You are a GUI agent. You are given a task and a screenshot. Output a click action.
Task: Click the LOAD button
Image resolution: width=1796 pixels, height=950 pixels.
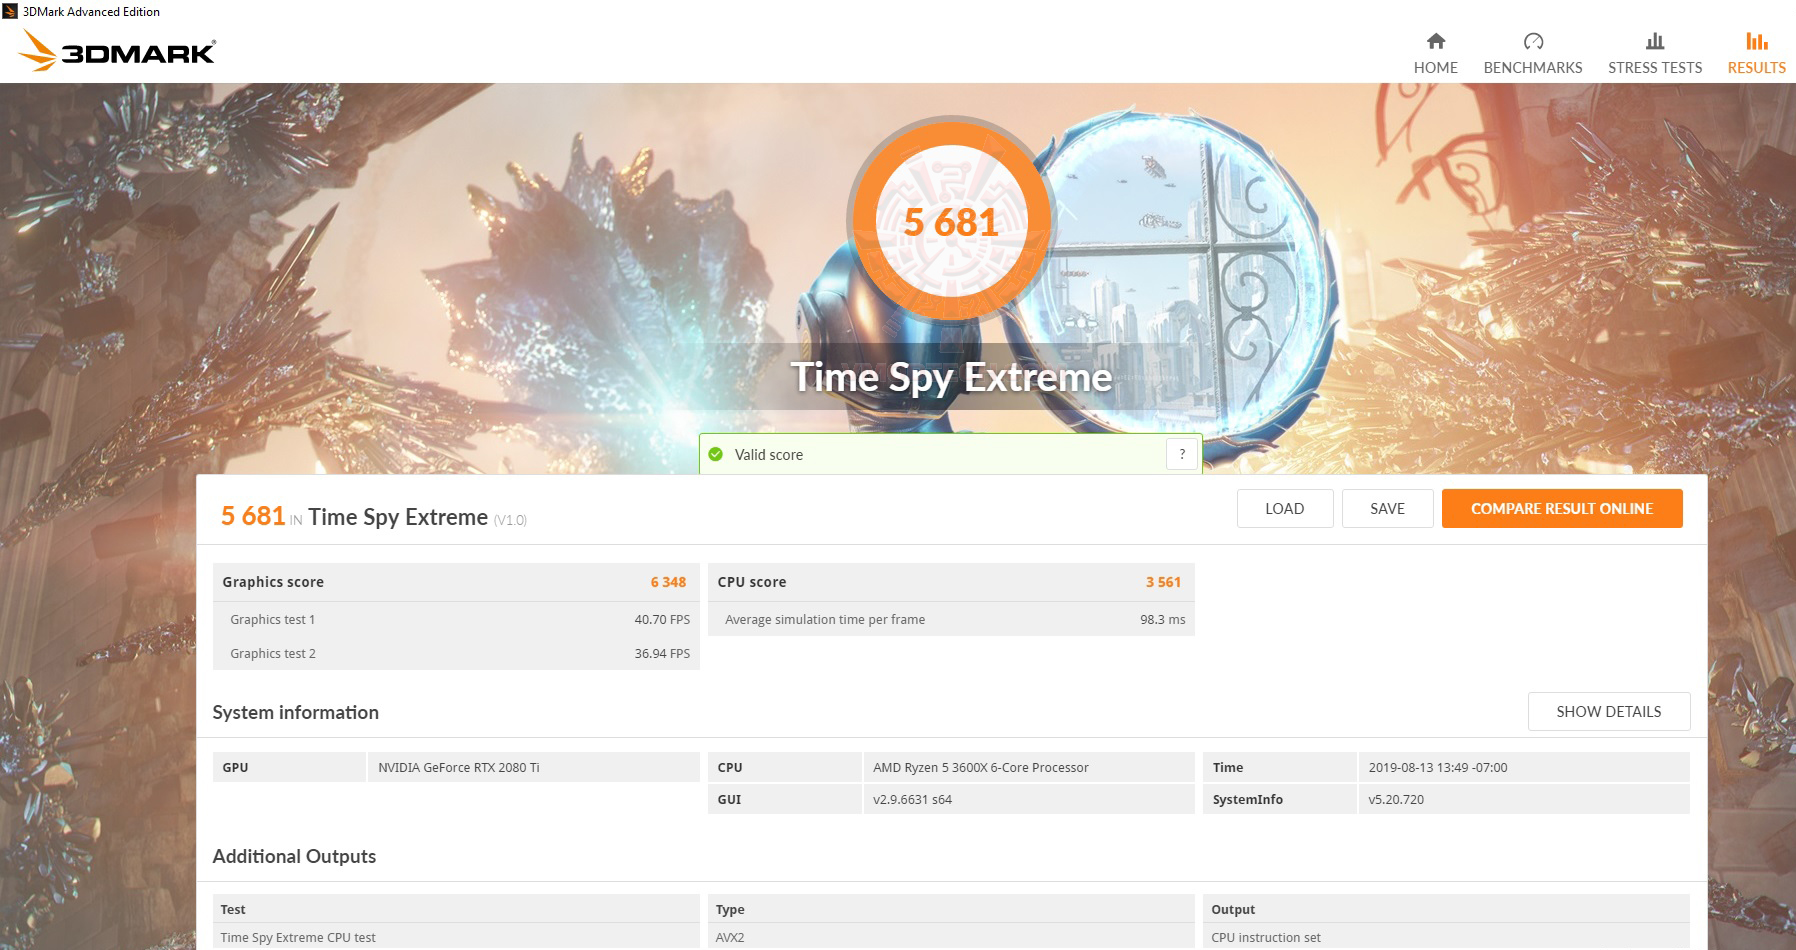1284,508
